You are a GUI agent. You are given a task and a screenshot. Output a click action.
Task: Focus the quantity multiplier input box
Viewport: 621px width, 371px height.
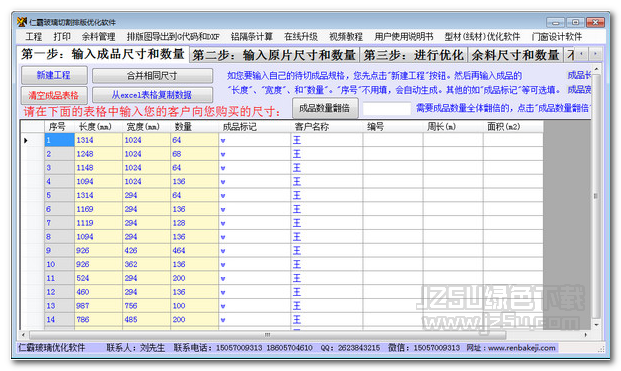[387, 108]
